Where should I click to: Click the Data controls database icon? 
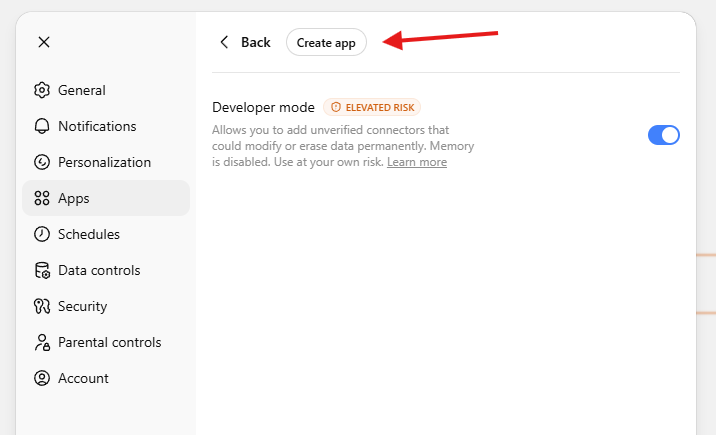42,270
